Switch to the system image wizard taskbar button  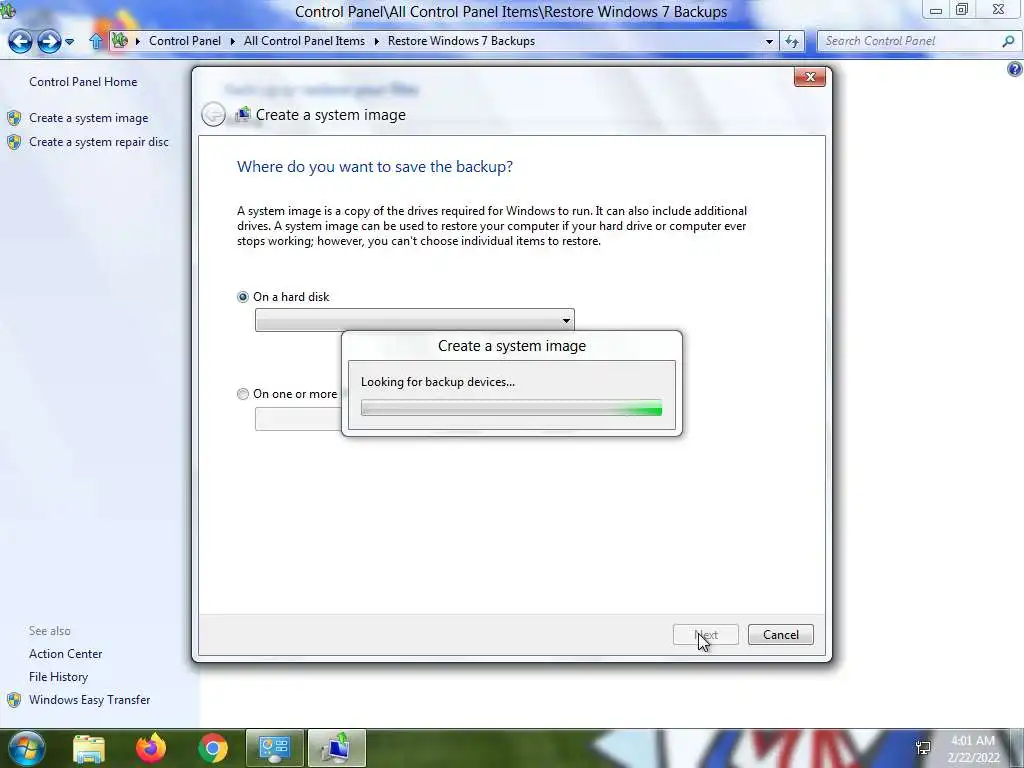click(x=337, y=748)
